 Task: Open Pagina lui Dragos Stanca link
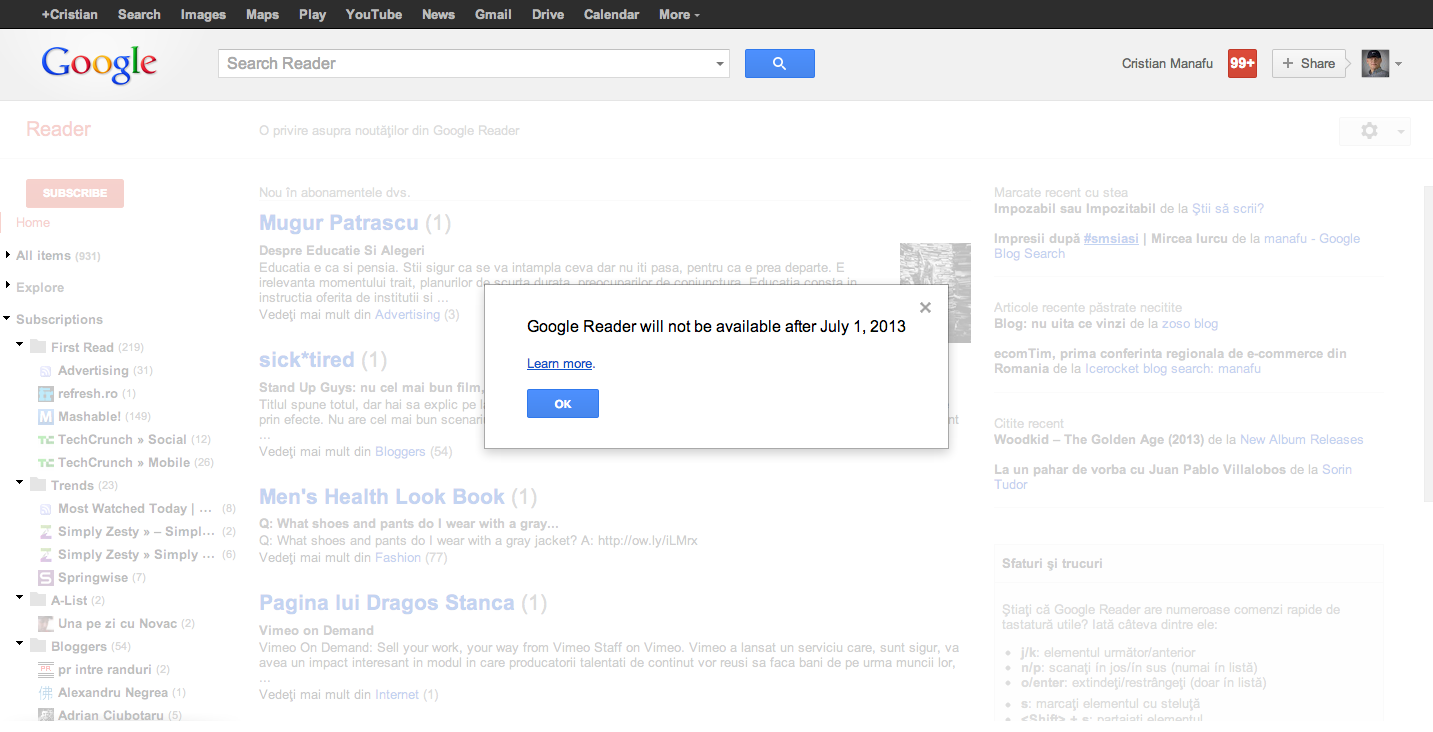tap(387, 603)
